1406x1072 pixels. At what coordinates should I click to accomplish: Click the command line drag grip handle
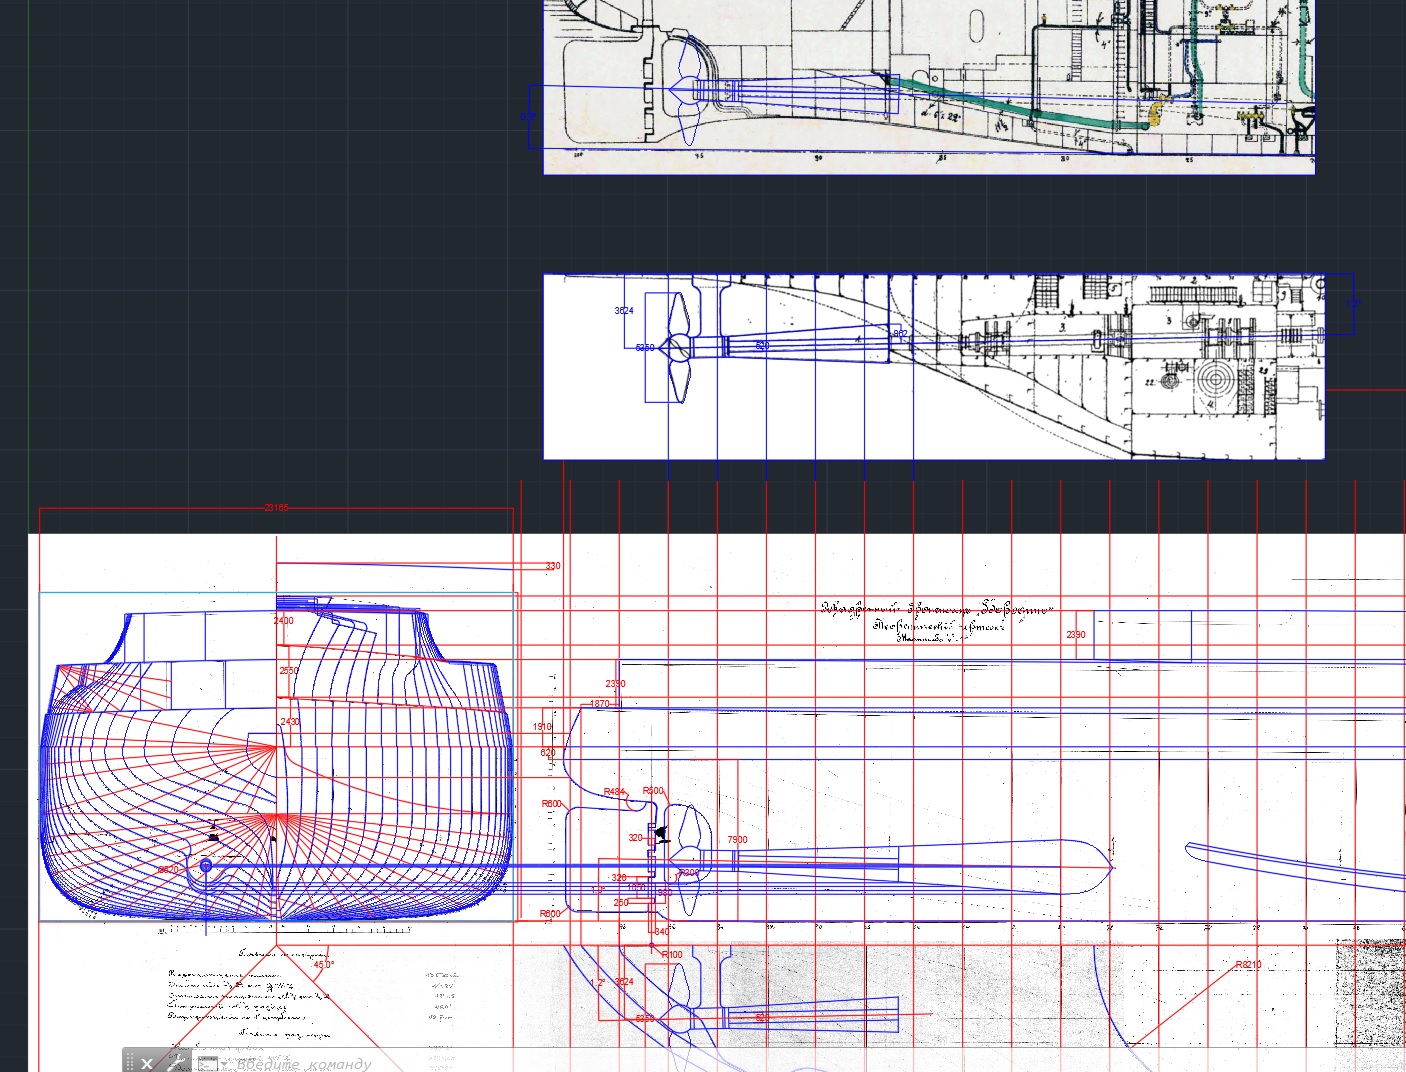pos(129,1062)
